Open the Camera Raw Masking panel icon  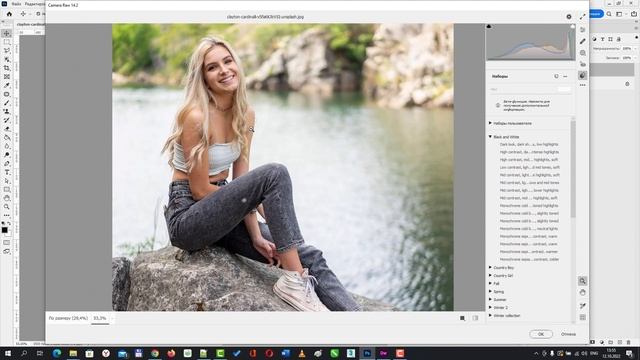tap(582, 53)
